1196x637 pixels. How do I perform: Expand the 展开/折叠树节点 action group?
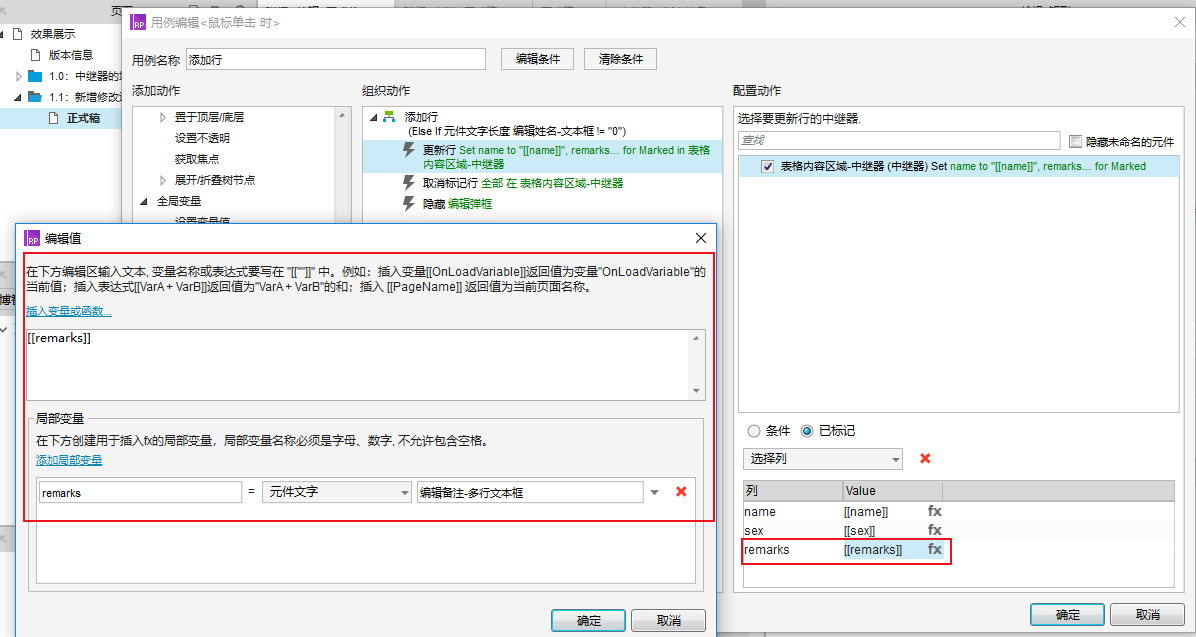[x=162, y=181]
